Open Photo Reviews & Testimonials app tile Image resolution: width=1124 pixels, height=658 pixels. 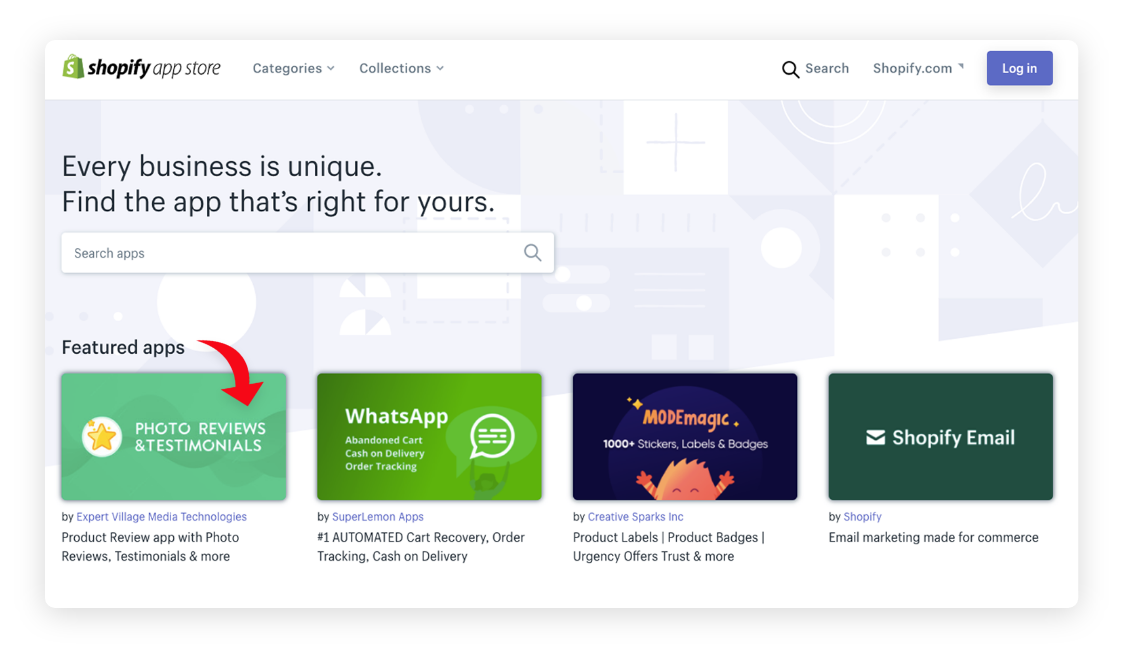pyautogui.click(x=173, y=437)
